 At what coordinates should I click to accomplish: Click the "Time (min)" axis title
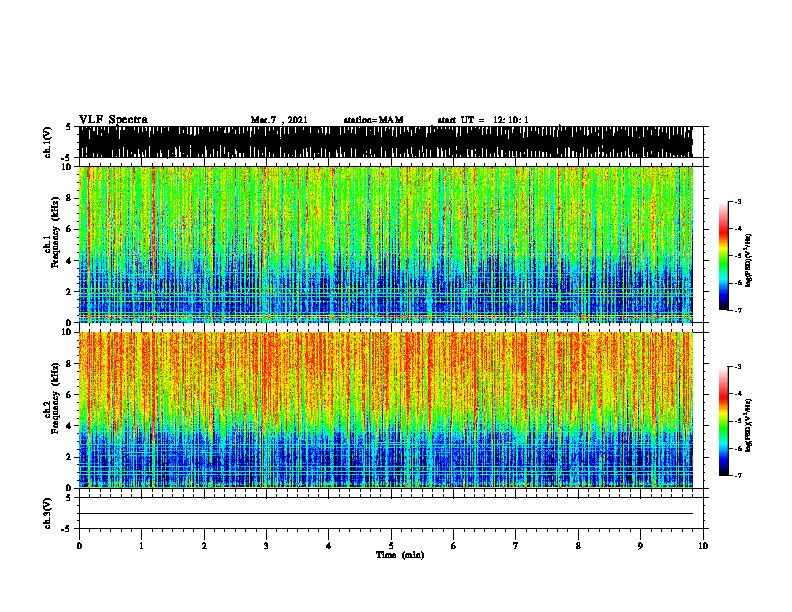click(400, 555)
